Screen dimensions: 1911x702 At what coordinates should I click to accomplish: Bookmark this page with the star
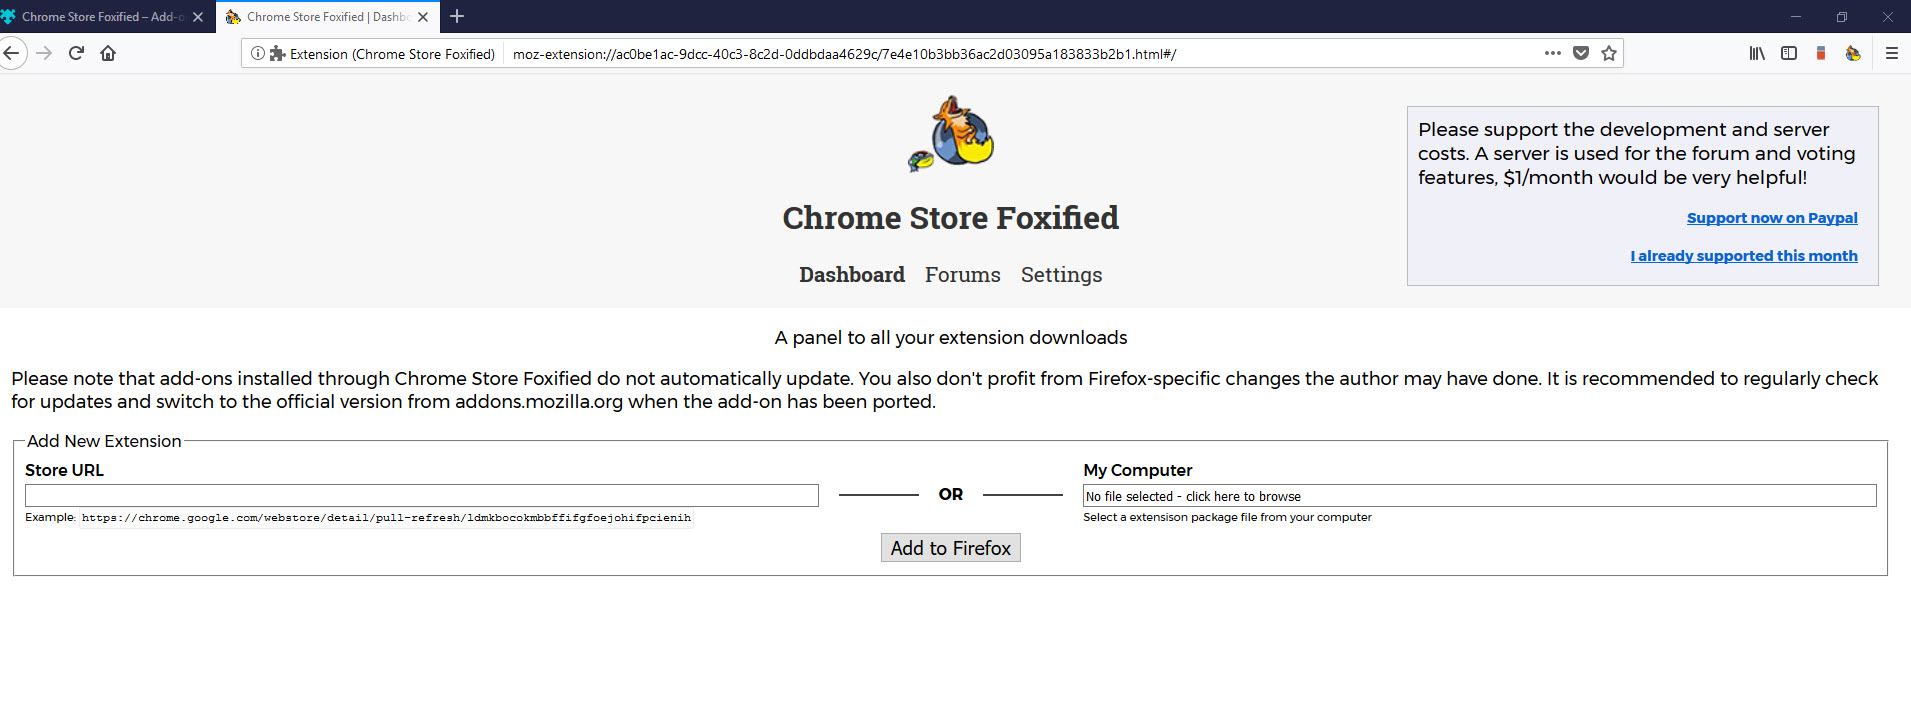(x=1608, y=53)
